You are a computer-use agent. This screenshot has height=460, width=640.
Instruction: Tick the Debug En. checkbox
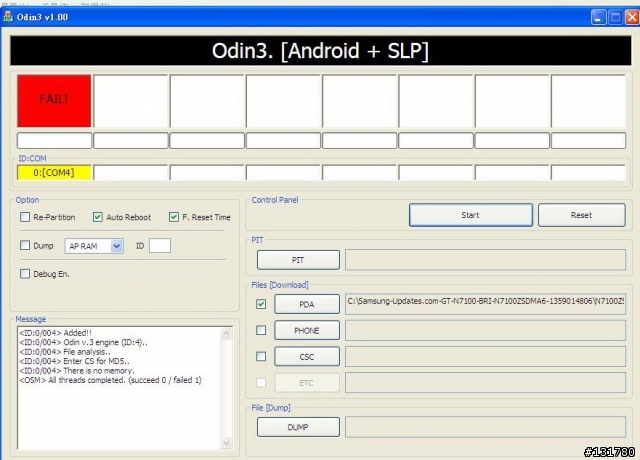point(25,273)
